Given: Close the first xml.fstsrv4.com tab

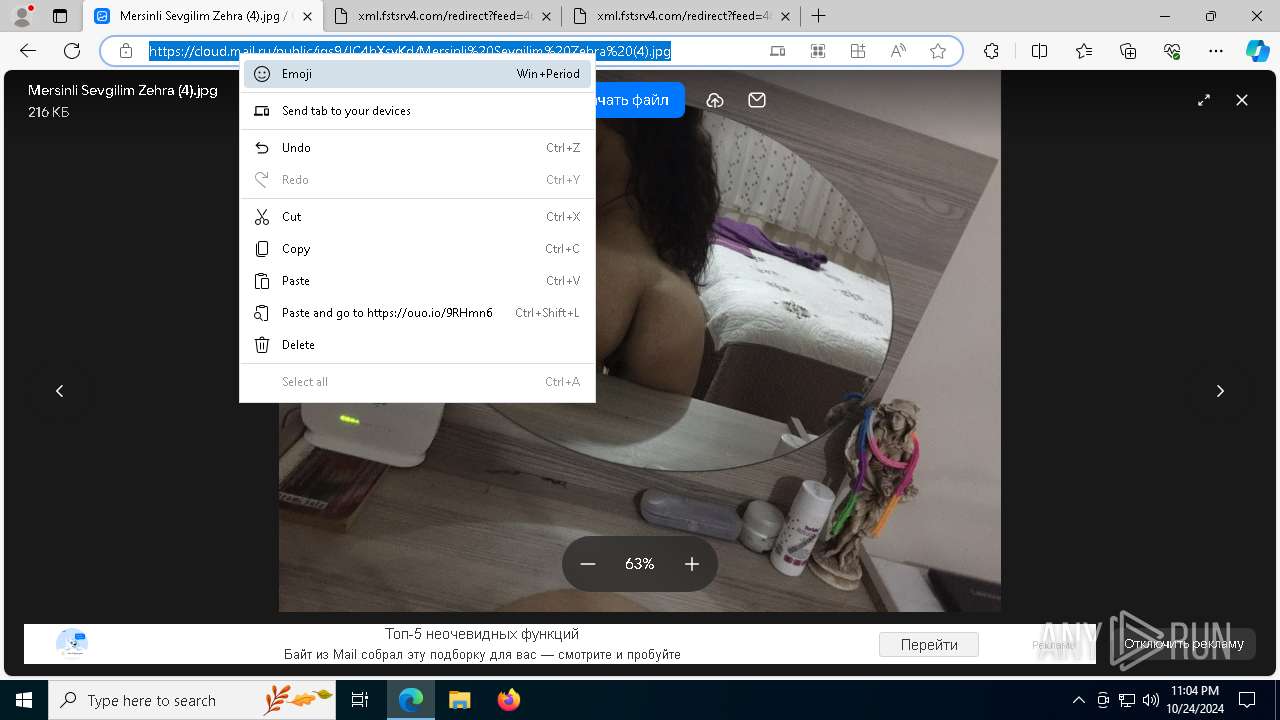Looking at the screenshot, I should pos(546,16).
